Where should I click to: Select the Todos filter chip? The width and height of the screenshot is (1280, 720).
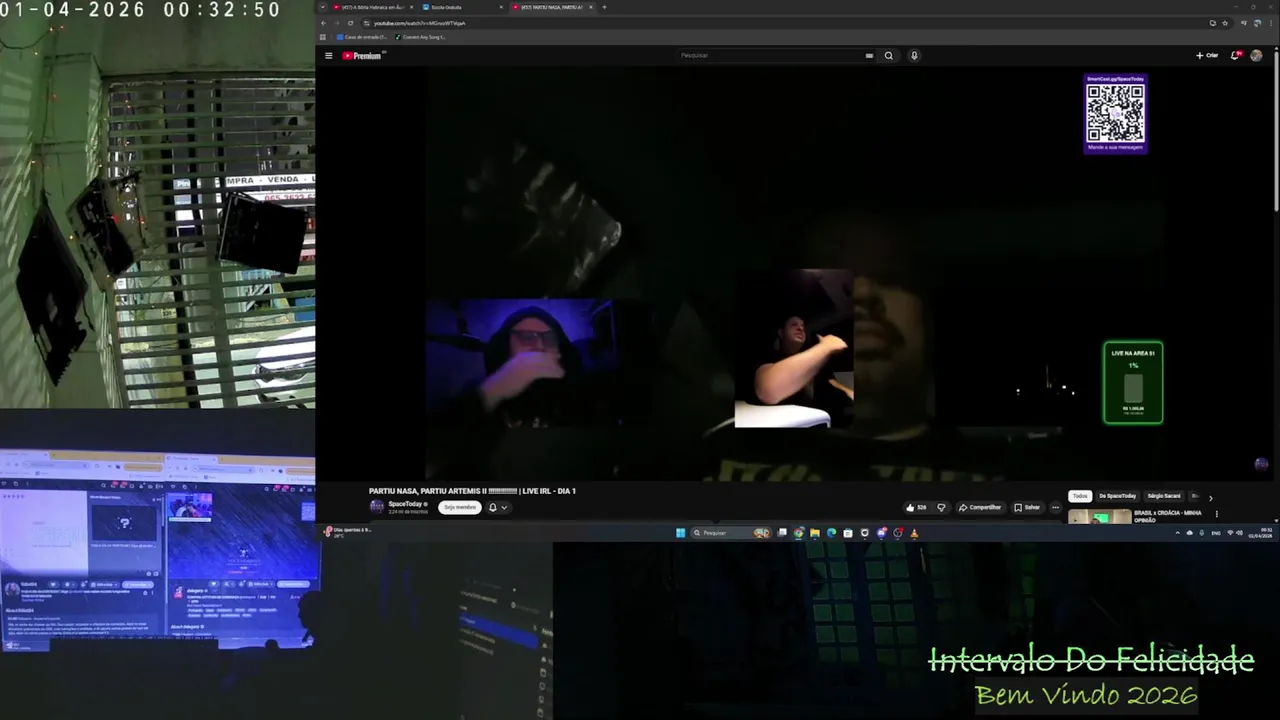click(x=1080, y=496)
